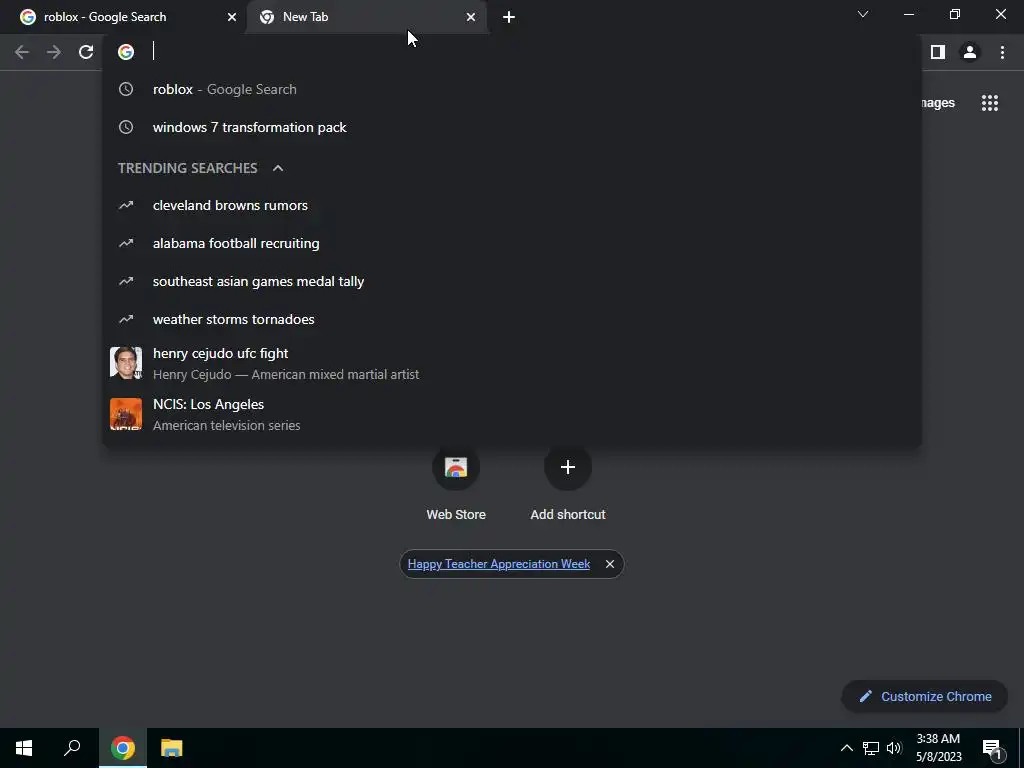The width and height of the screenshot is (1024, 768).
Task: Open the volume control tray icon
Action: (x=894, y=748)
